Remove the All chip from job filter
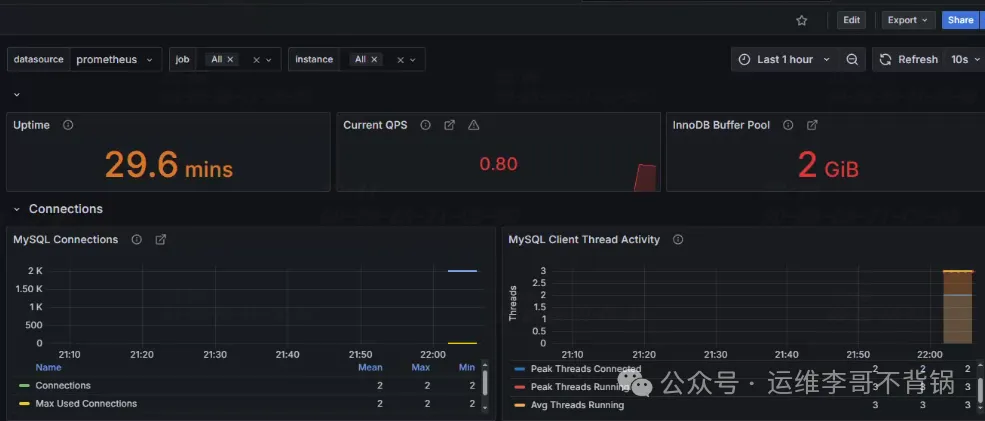The image size is (985, 421). coord(230,60)
